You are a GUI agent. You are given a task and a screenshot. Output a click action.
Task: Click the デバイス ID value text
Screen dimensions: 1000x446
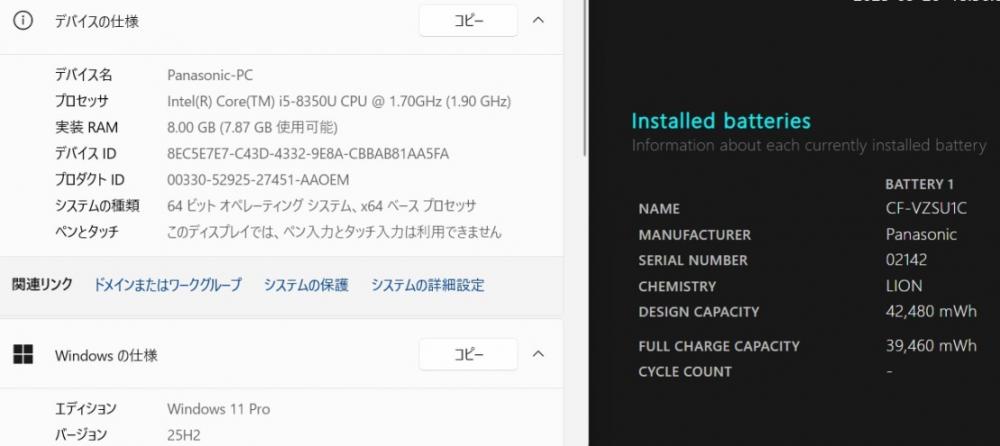[x=308, y=153]
